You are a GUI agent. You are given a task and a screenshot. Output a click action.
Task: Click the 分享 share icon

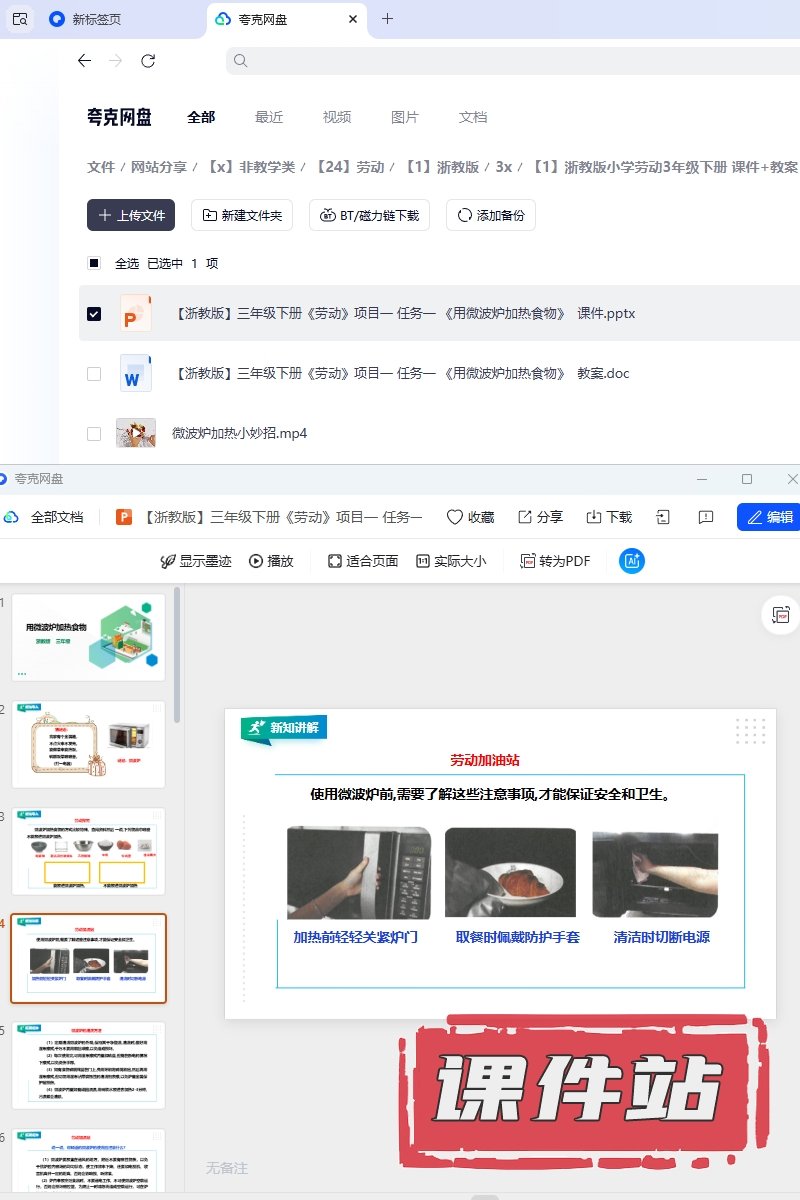525,517
